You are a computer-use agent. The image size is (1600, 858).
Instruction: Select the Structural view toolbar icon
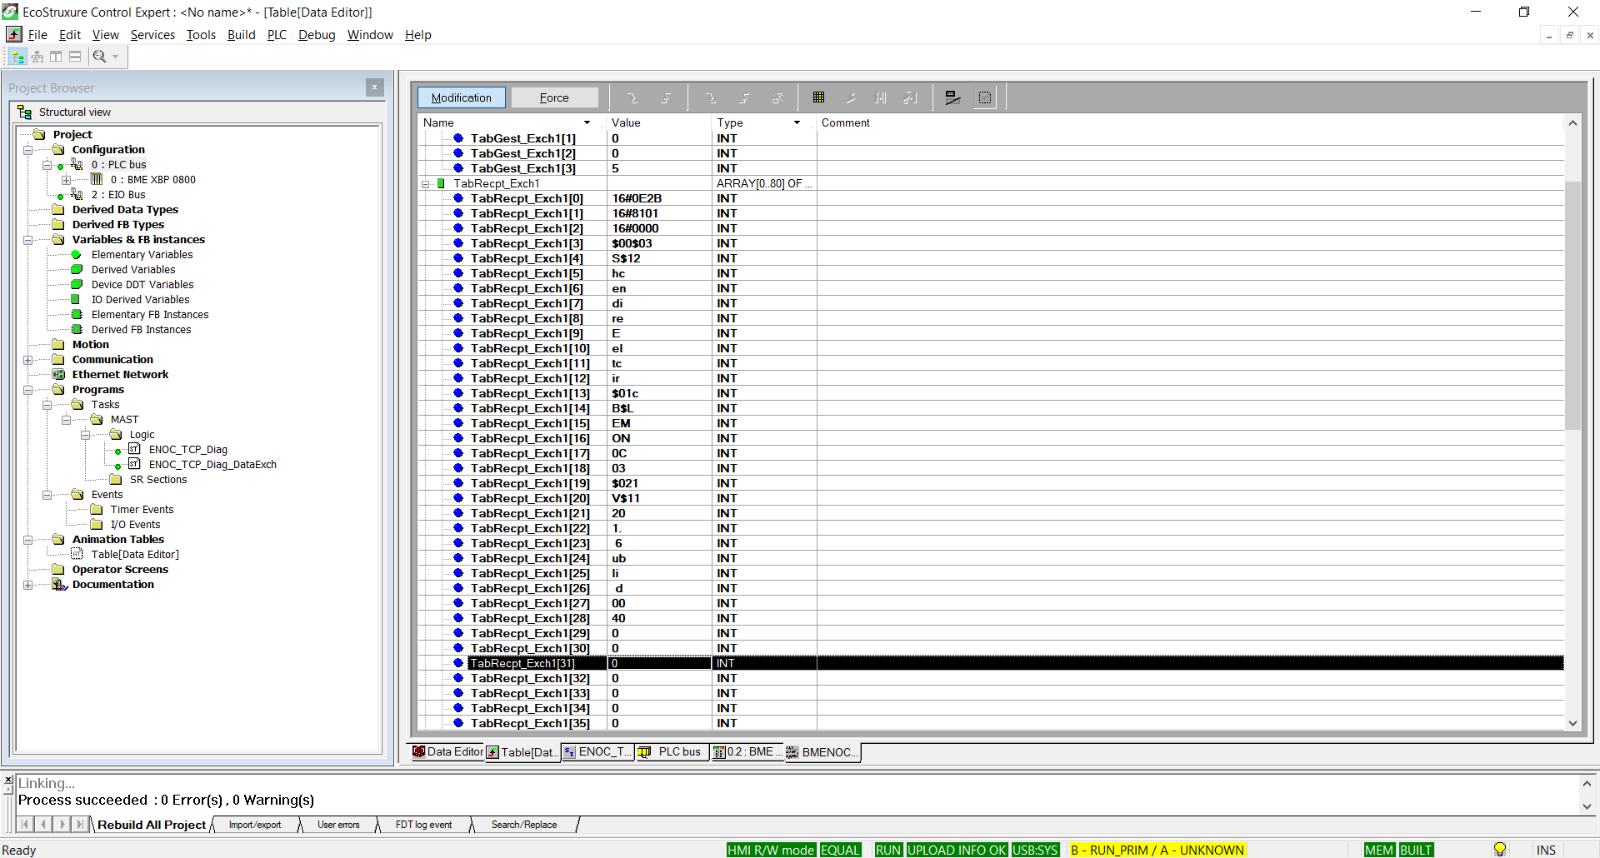tap(18, 57)
